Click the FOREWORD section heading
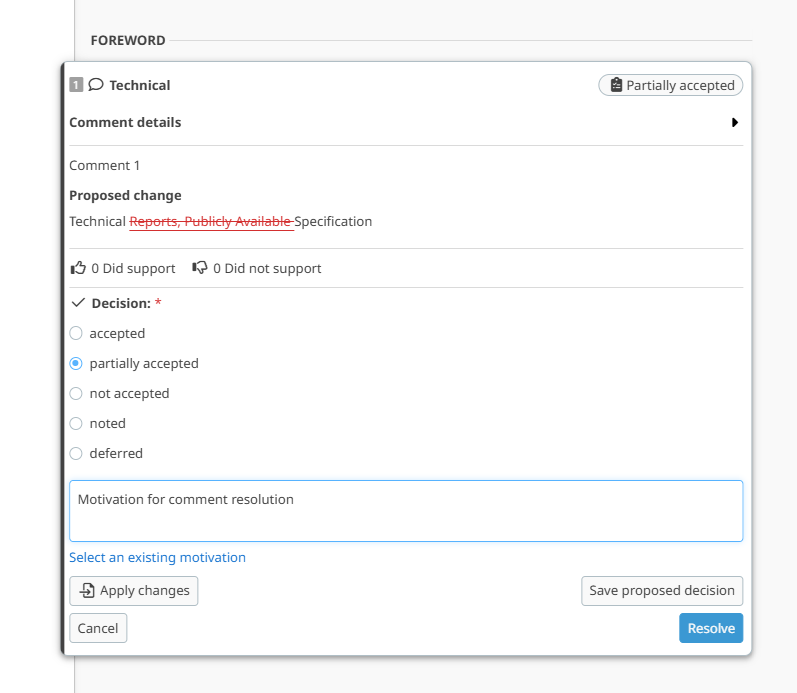This screenshot has height=693, width=797. coord(128,41)
